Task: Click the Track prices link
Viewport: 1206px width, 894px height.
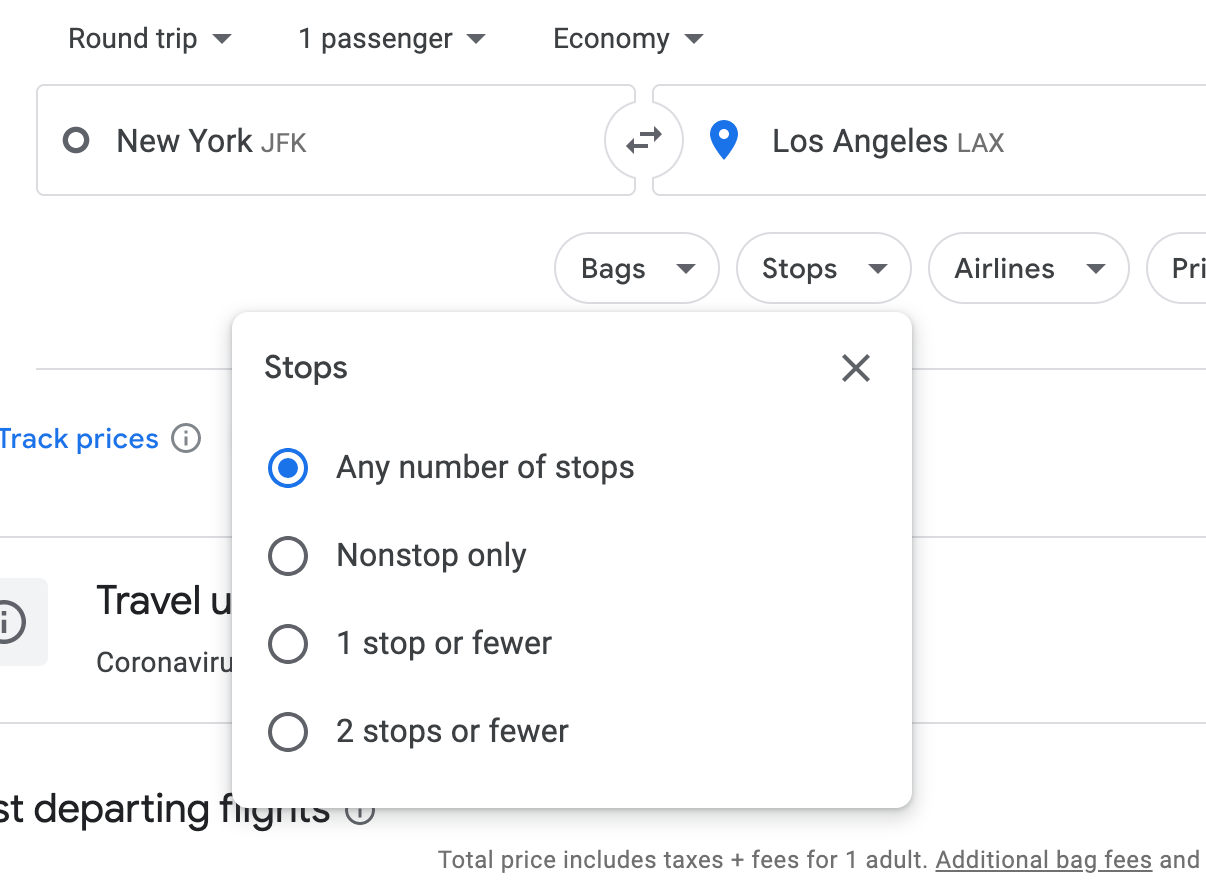Action: 79,439
